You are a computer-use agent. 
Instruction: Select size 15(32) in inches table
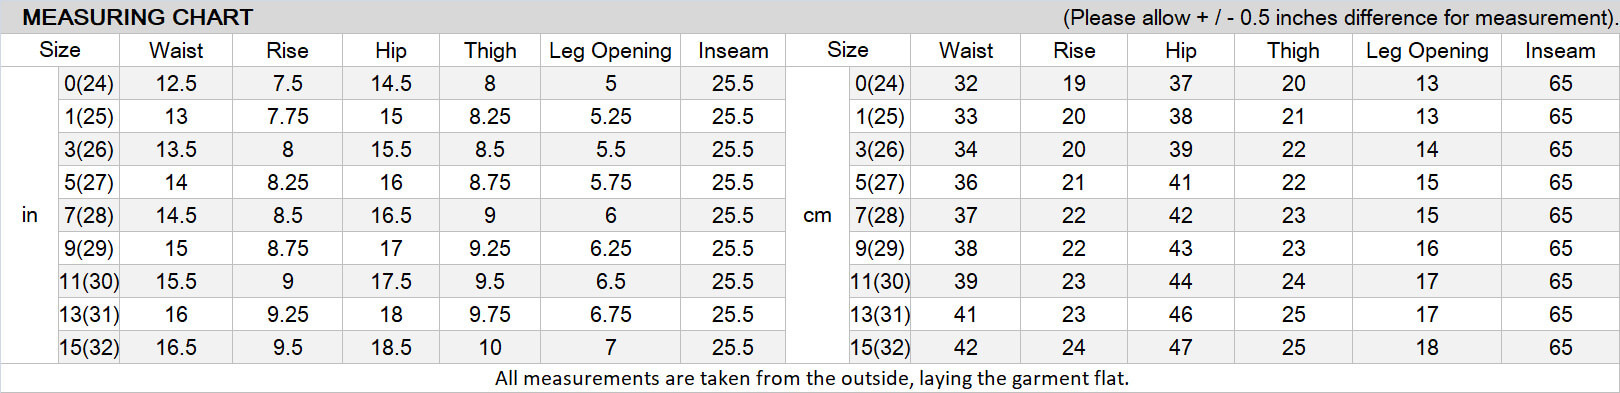tap(89, 347)
